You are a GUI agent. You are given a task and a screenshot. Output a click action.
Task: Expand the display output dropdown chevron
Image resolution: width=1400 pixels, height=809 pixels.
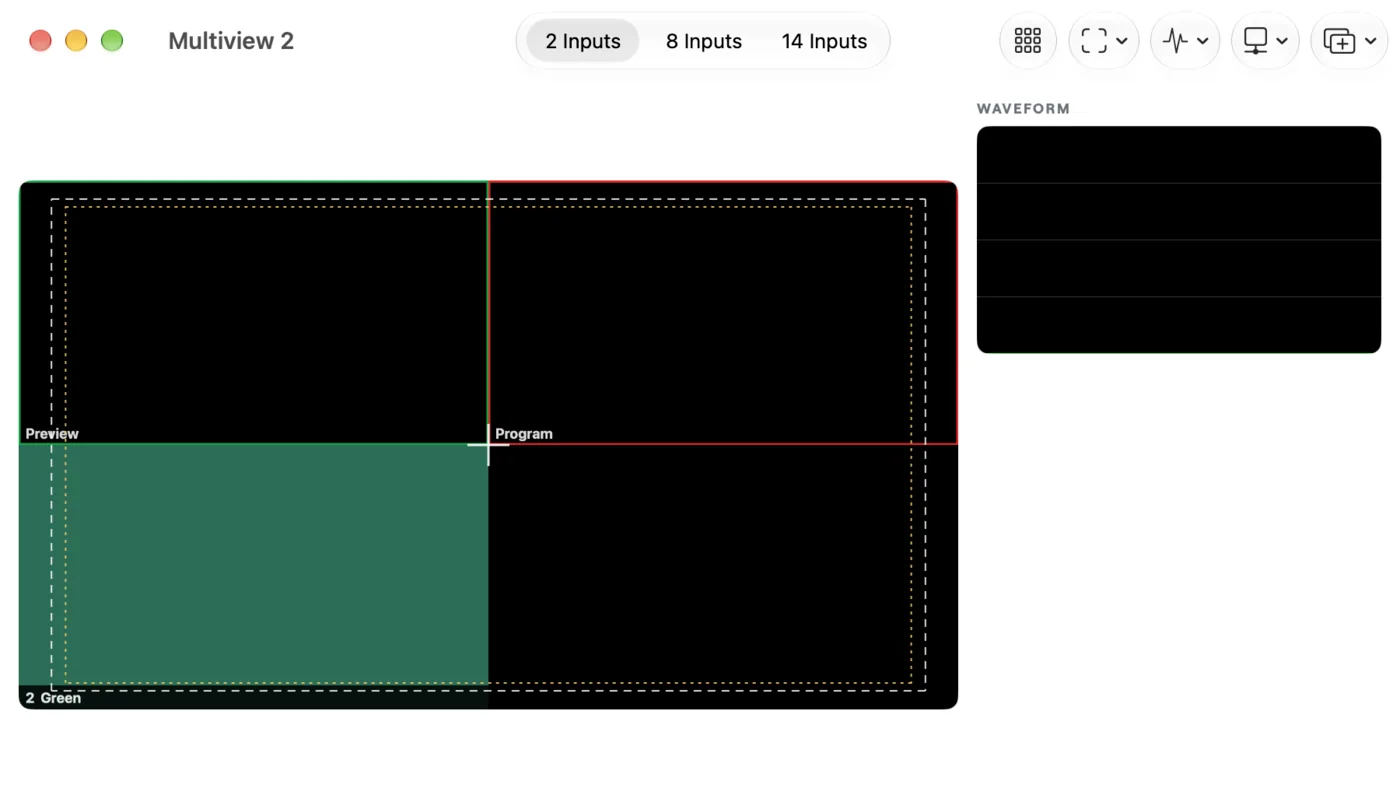(1282, 41)
